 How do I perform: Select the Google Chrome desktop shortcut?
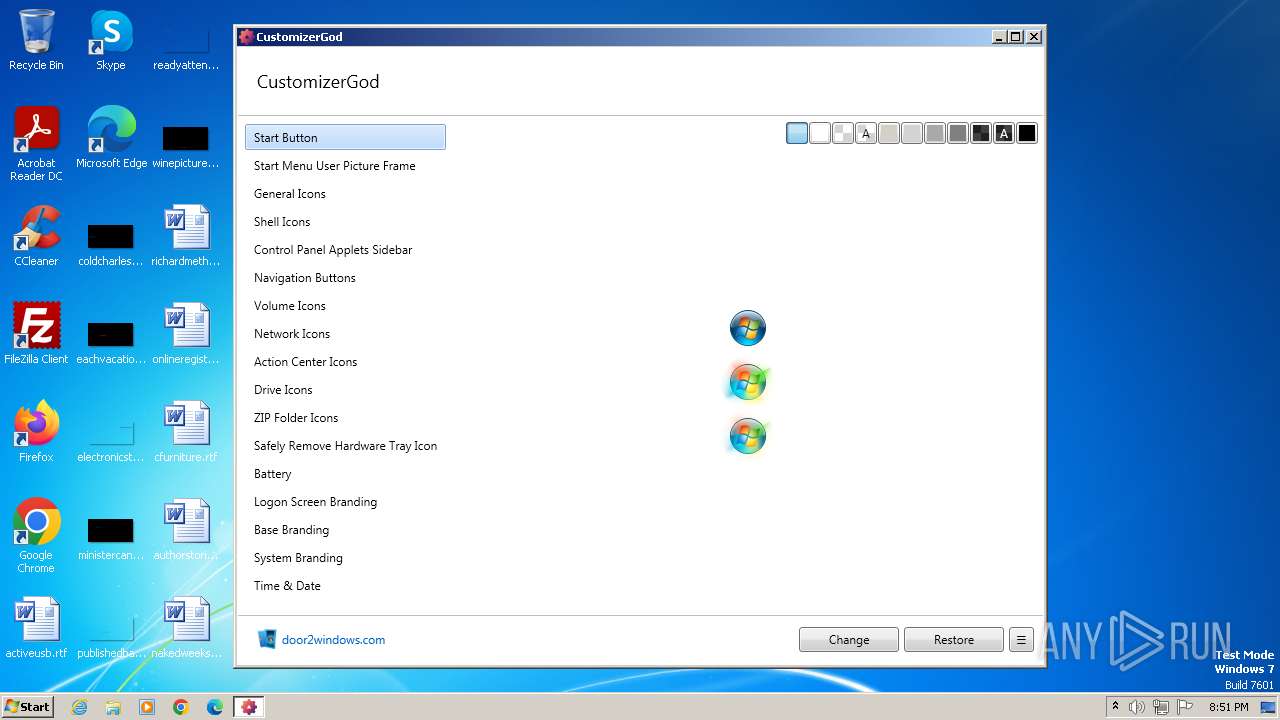pos(36,536)
